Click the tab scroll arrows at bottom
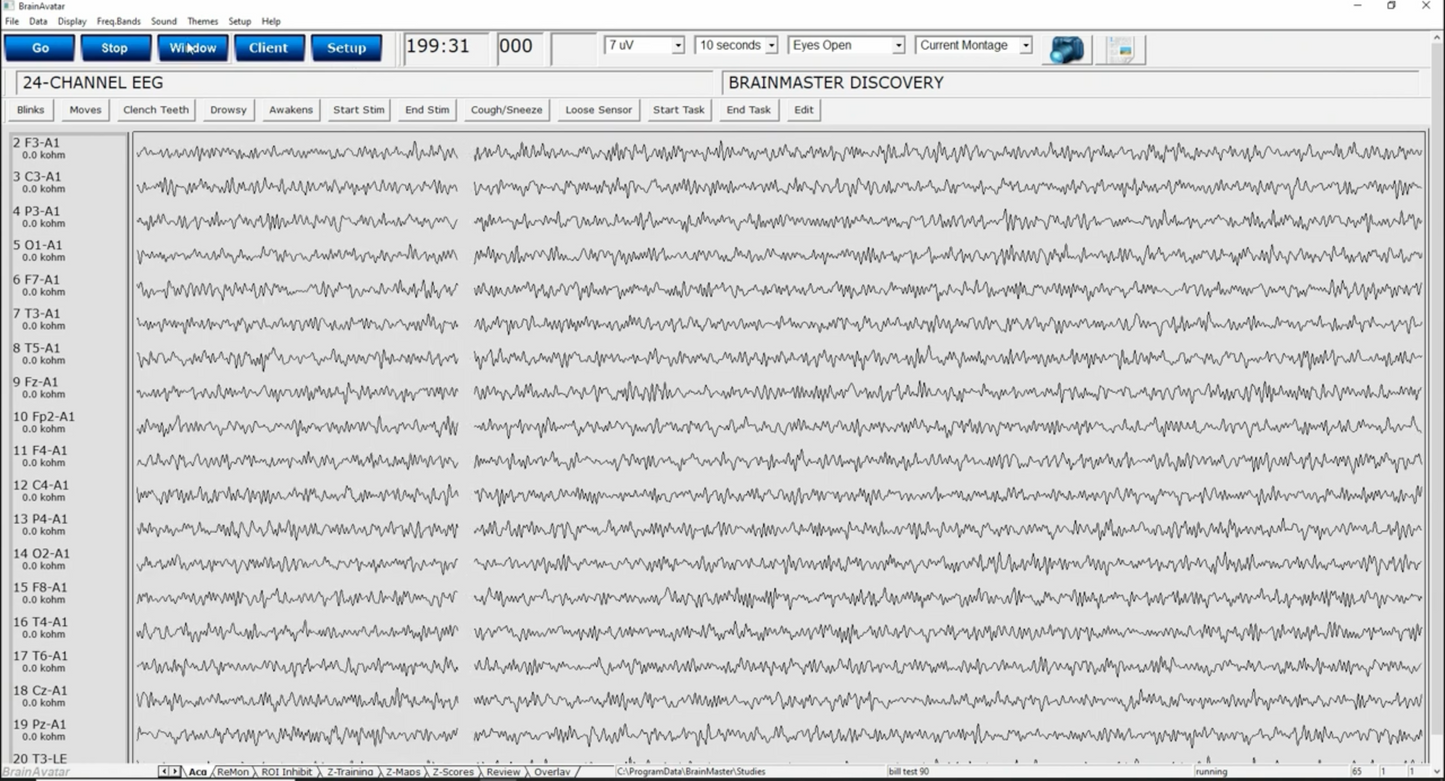This screenshot has height=781, width=1445. tap(170, 772)
